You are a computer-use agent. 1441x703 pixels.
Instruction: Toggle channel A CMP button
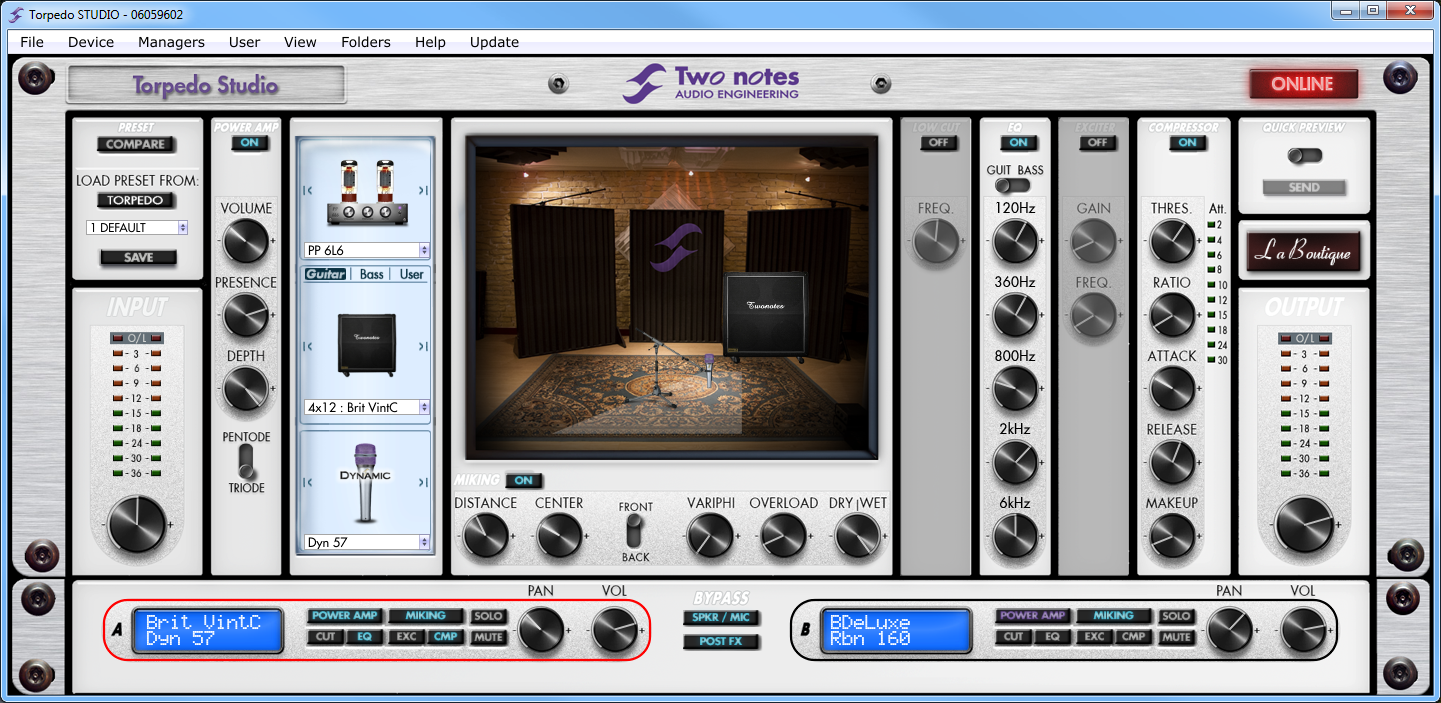pos(445,636)
